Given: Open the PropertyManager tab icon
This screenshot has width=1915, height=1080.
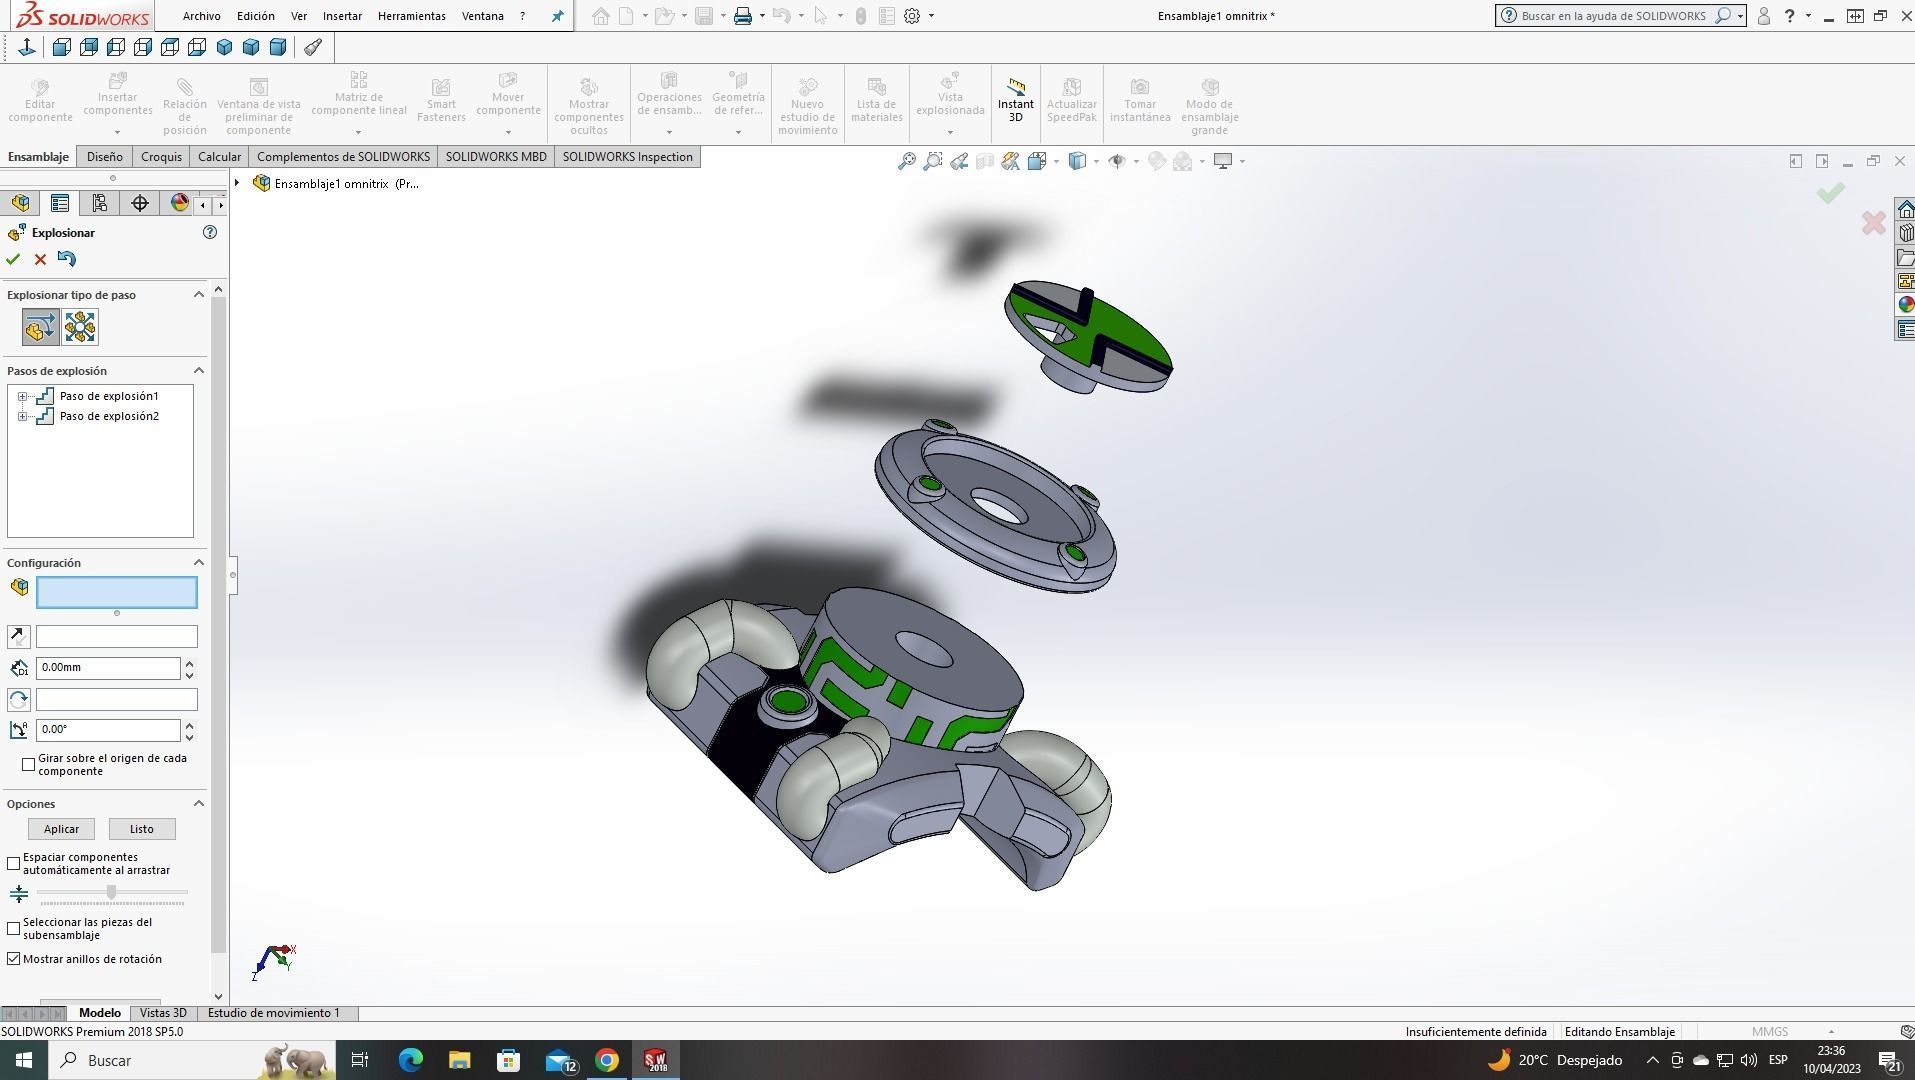Looking at the screenshot, I should click(60, 203).
